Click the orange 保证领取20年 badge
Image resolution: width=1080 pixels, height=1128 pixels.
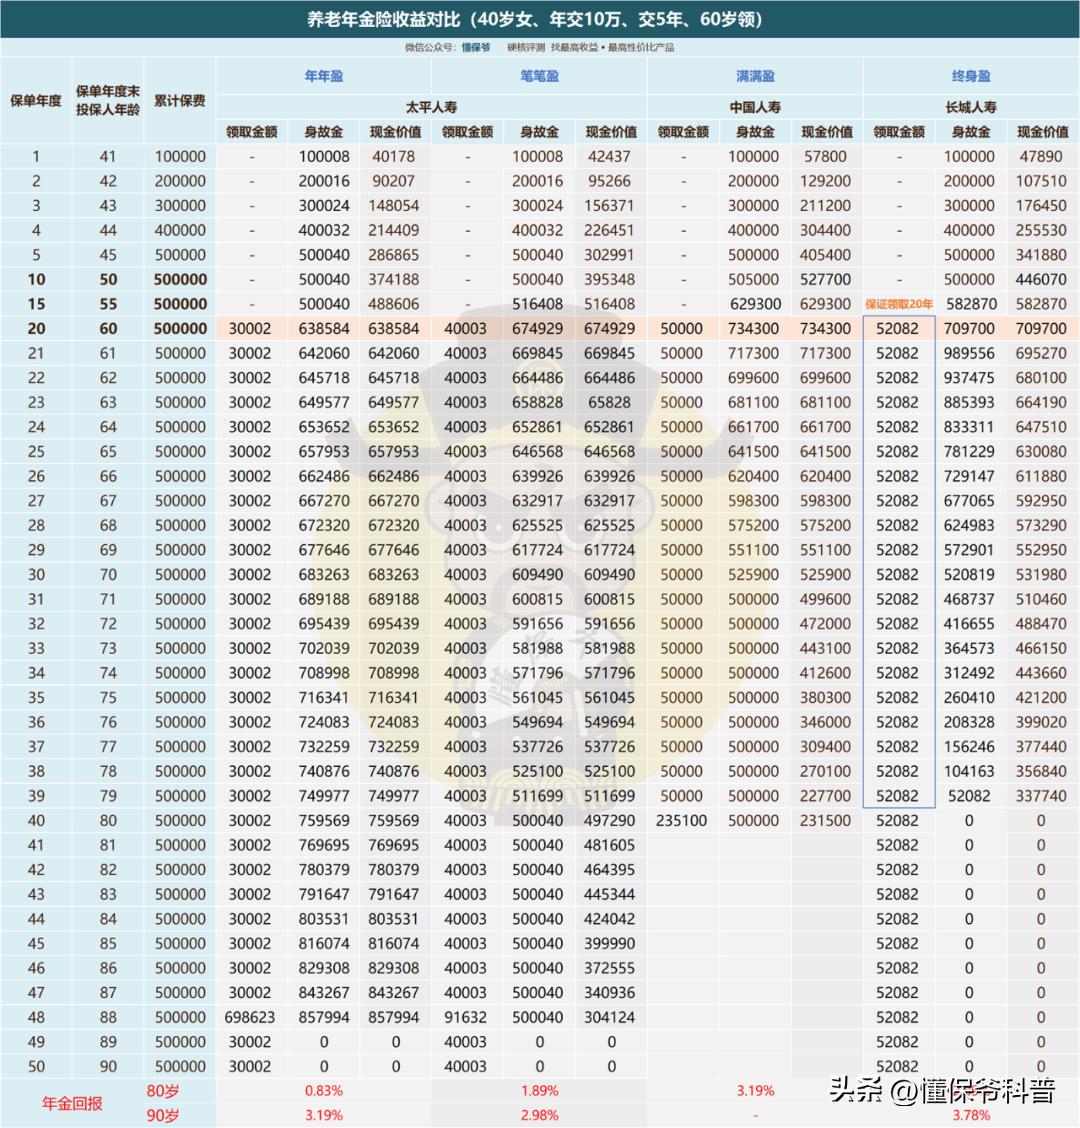tap(900, 302)
